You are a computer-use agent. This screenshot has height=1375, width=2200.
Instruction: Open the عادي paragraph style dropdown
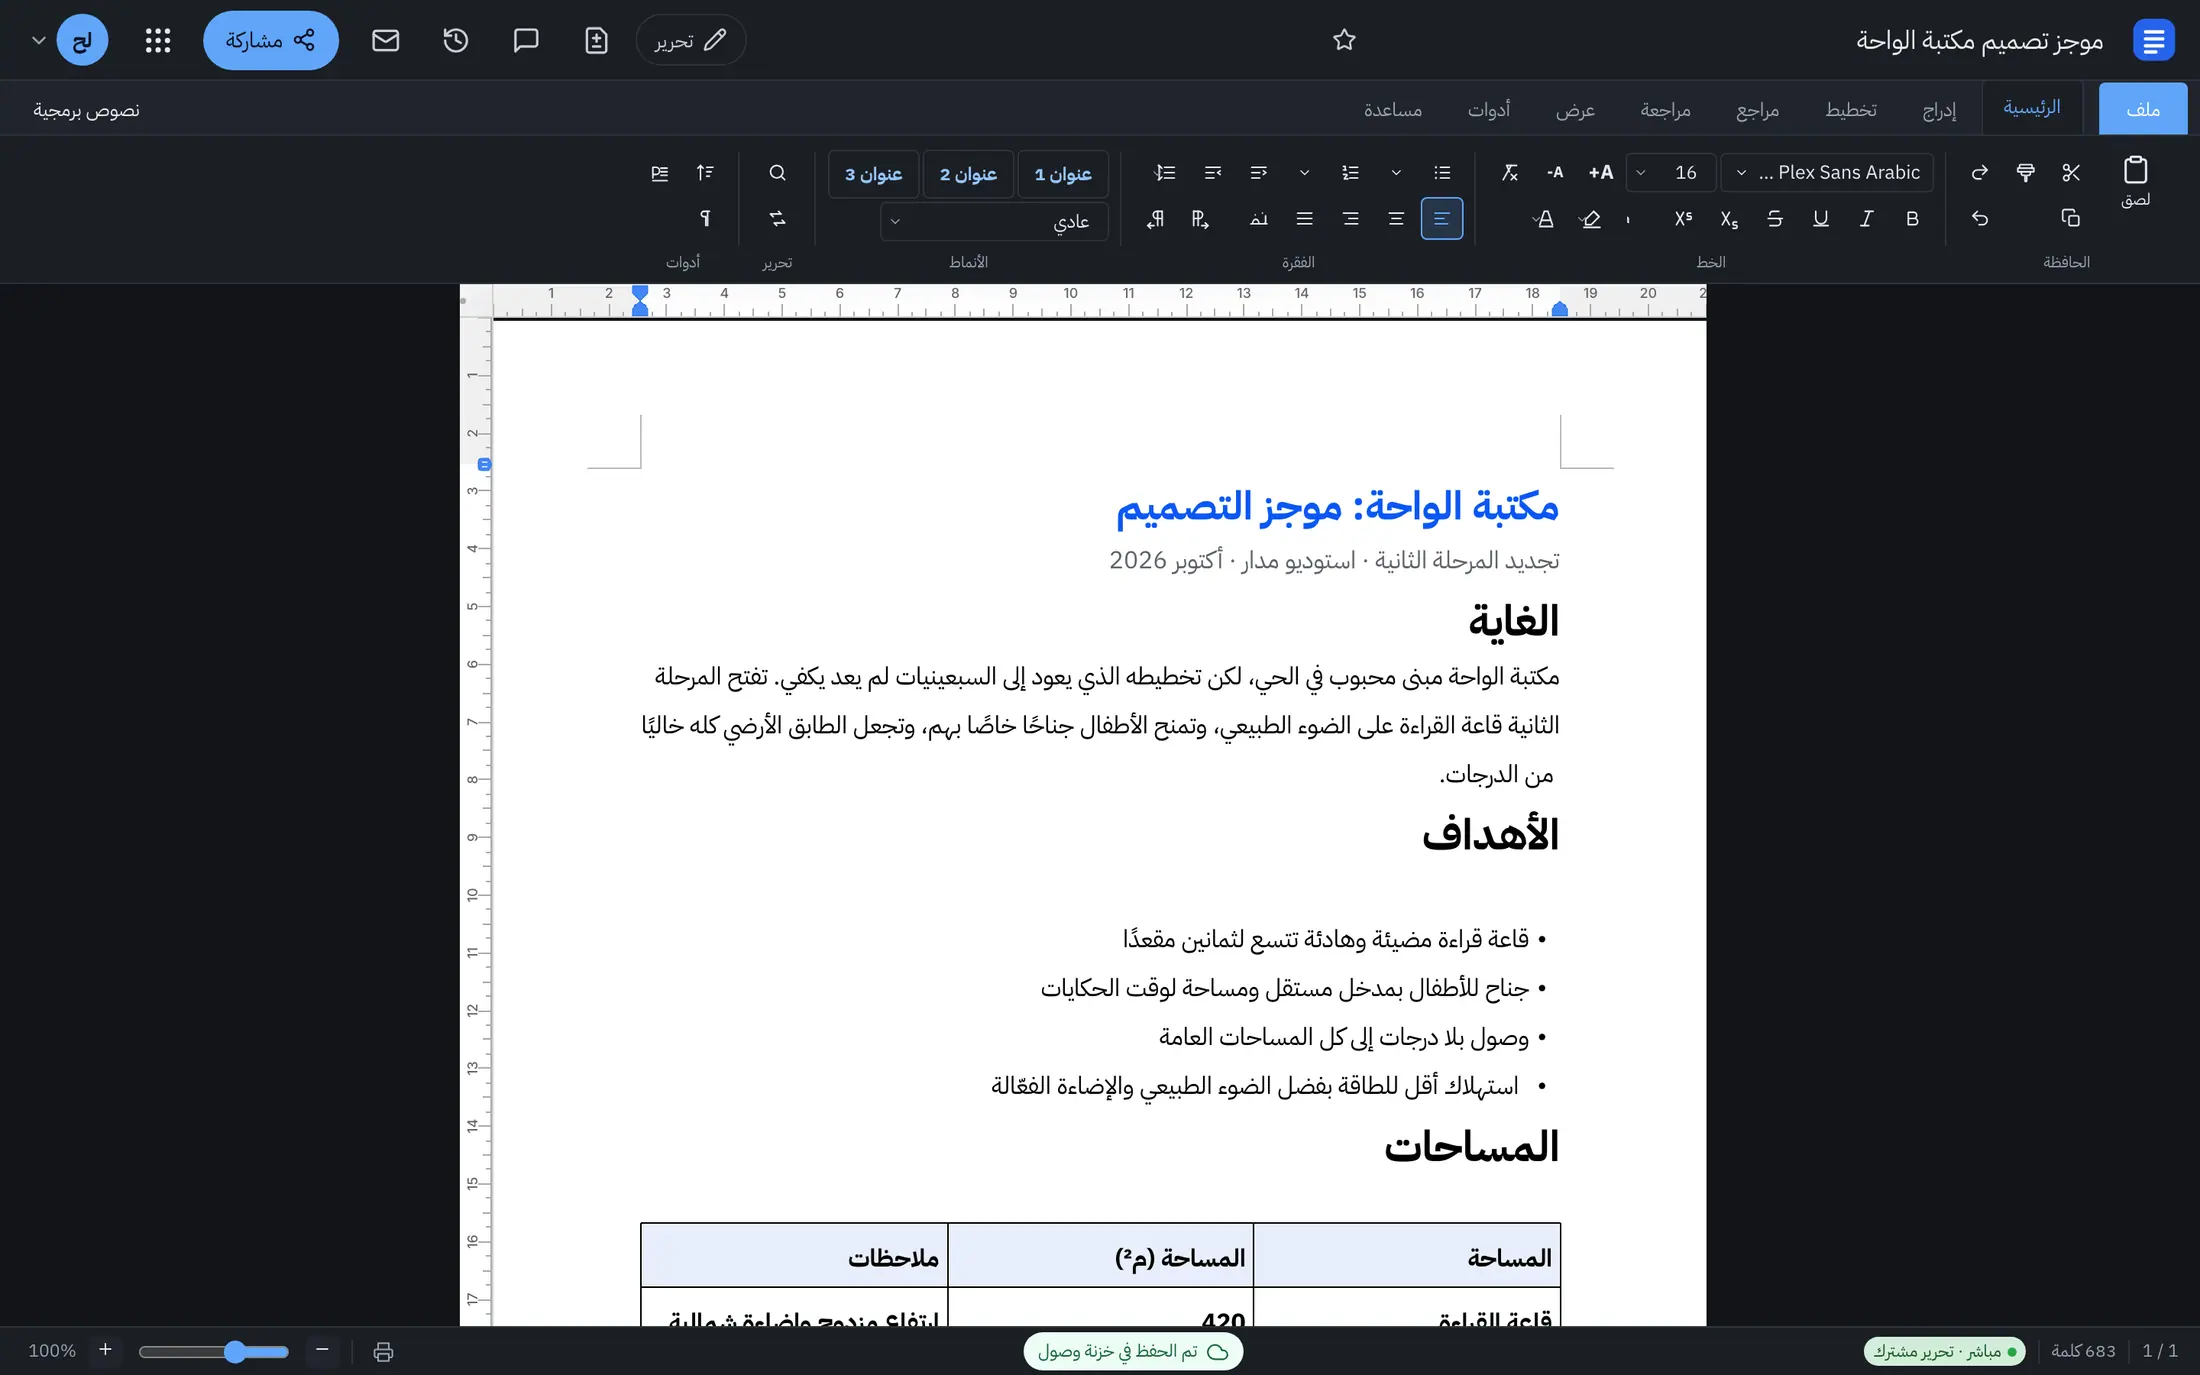pos(994,221)
